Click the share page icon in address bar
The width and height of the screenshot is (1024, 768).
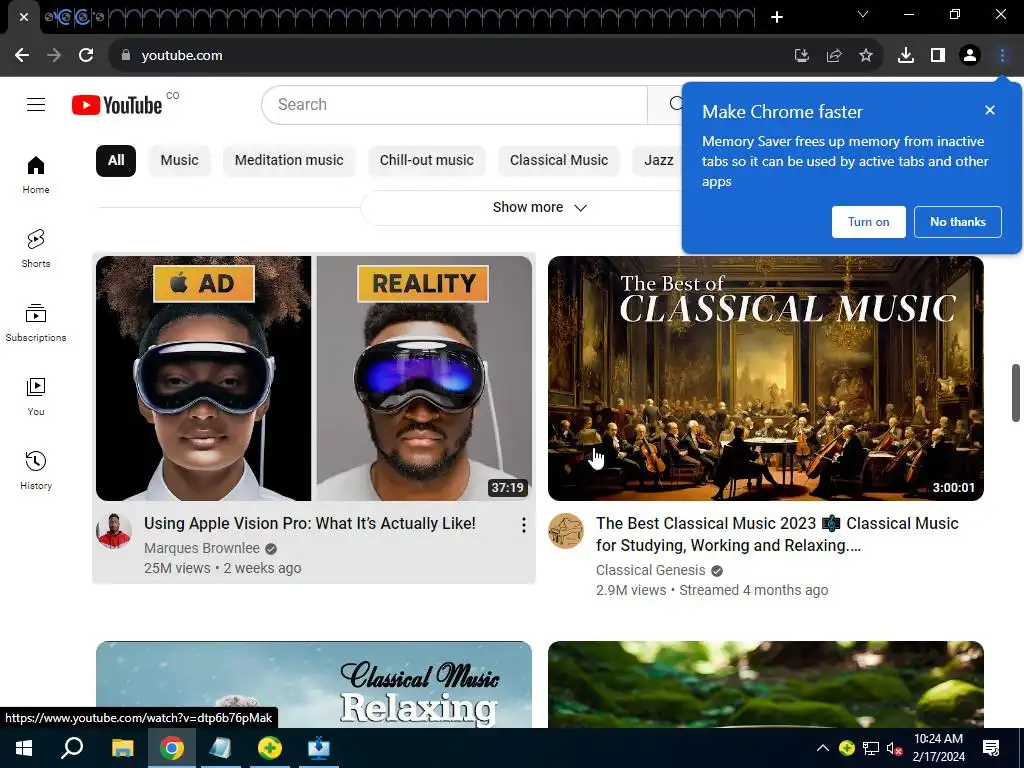[834, 56]
